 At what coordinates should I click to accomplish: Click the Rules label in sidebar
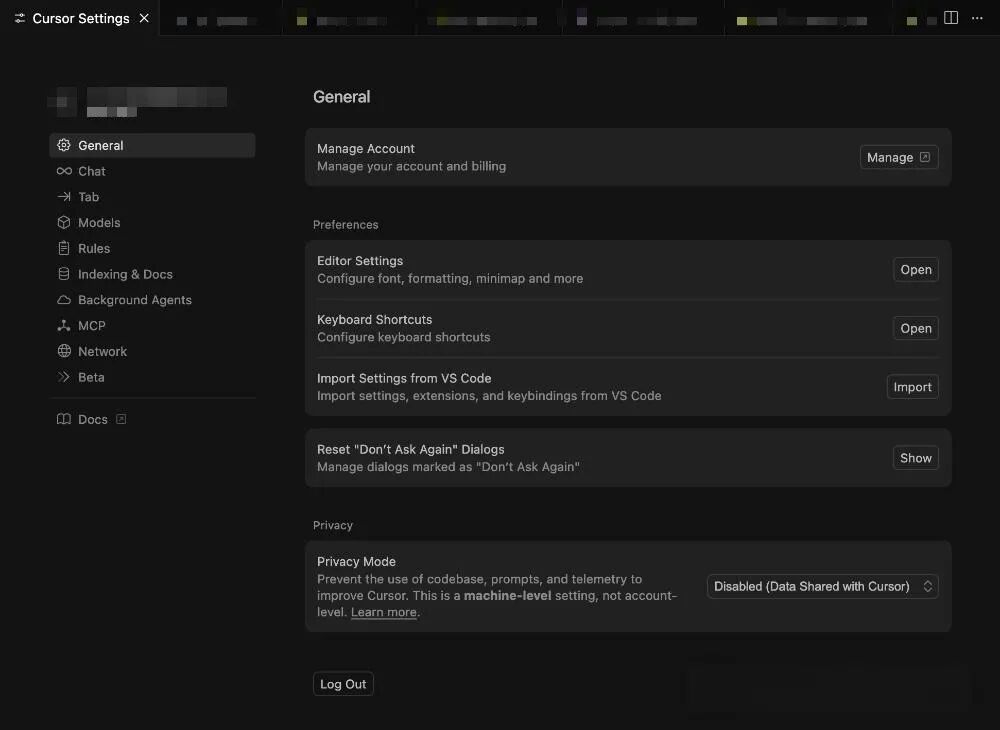pyautogui.click(x=94, y=248)
